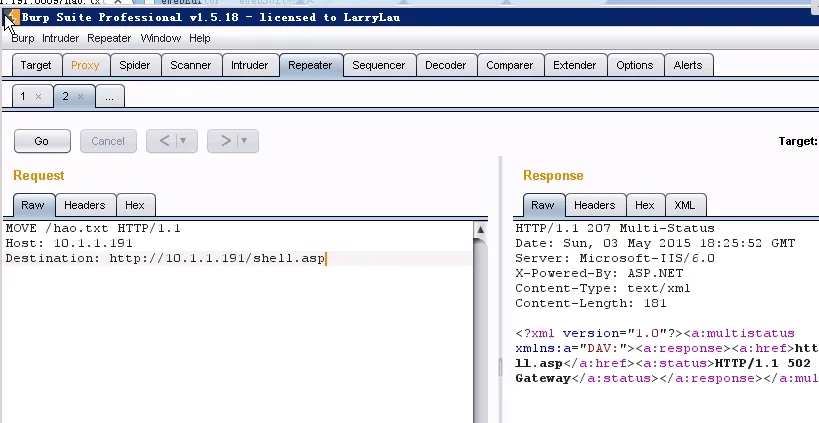Switch to the Alerts tab
Image resolution: width=819 pixels, height=423 pixels.
coord(688,65)
